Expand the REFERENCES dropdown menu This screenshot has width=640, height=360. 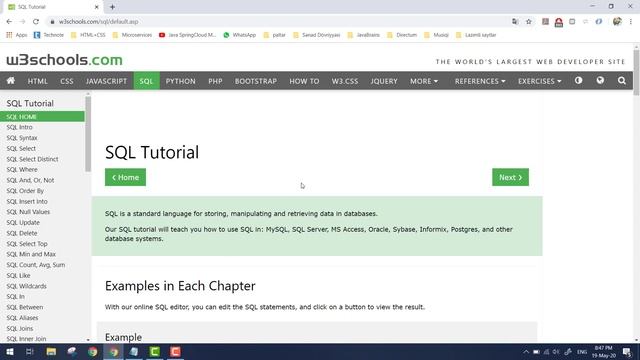tap(480, 81)
